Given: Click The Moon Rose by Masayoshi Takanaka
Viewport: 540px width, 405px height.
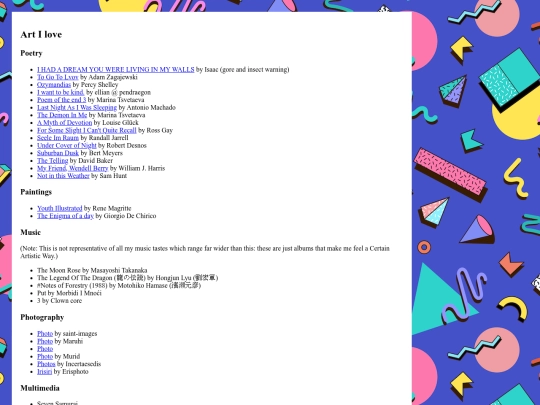Looking at the screenshot, I should 92,270.
